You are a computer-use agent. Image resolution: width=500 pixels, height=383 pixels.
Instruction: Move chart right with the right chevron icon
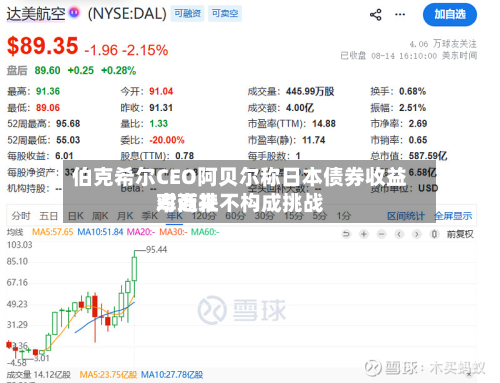(416, 234)
